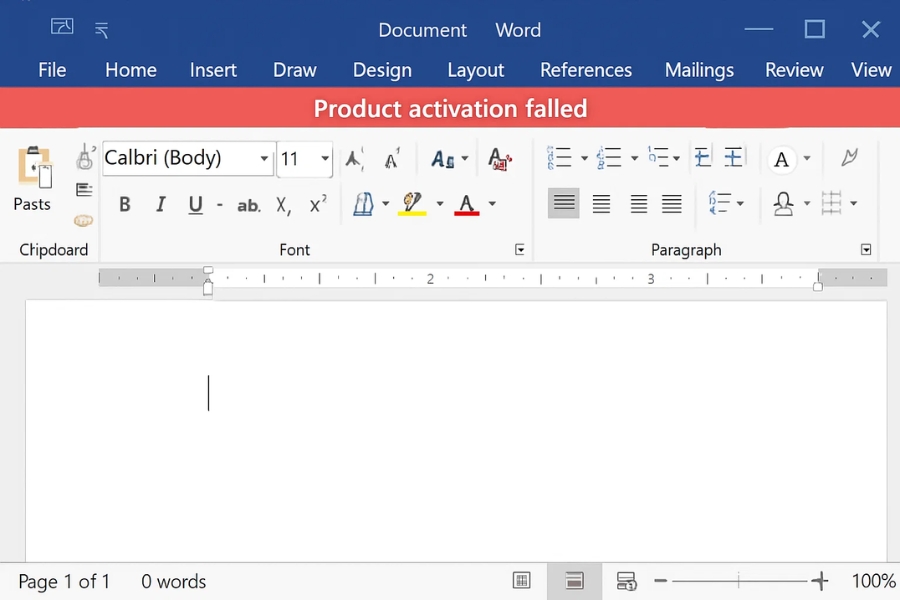Increase paragraph indent

734,157
